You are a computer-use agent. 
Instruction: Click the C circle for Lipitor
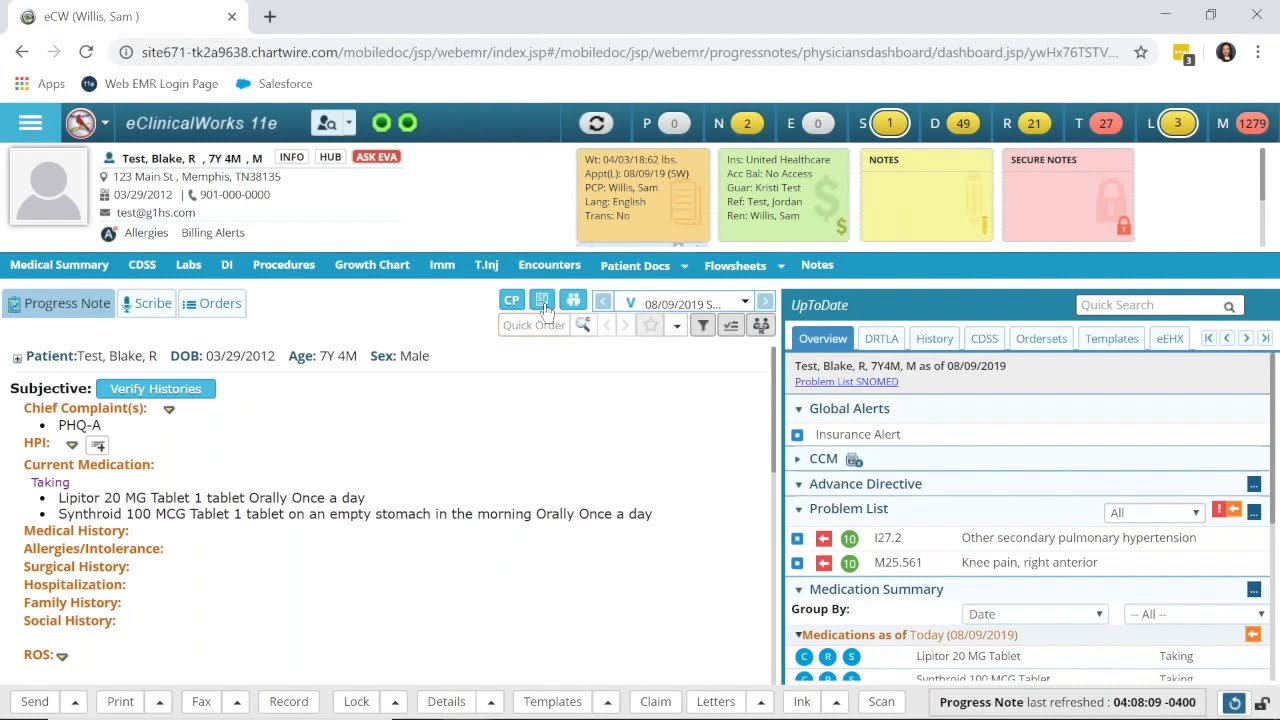click(x=804, y=657)
